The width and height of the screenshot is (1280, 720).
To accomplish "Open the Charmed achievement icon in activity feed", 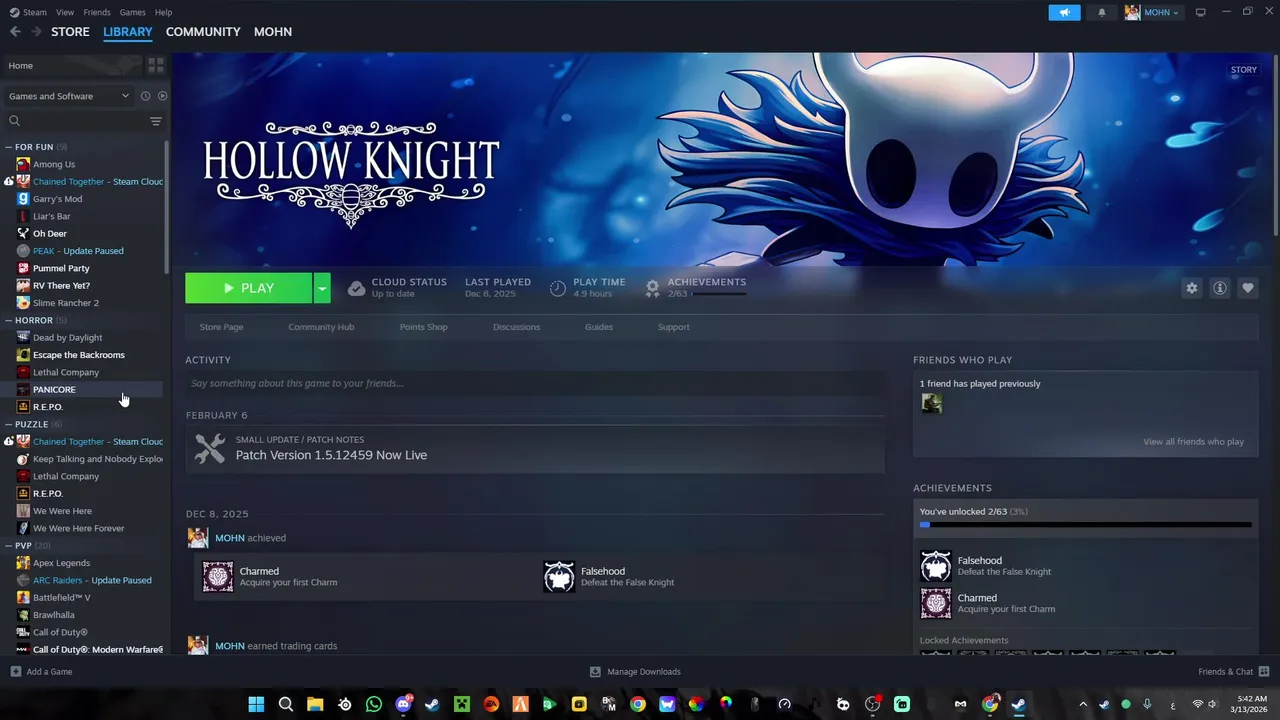I will click(218, 577).
